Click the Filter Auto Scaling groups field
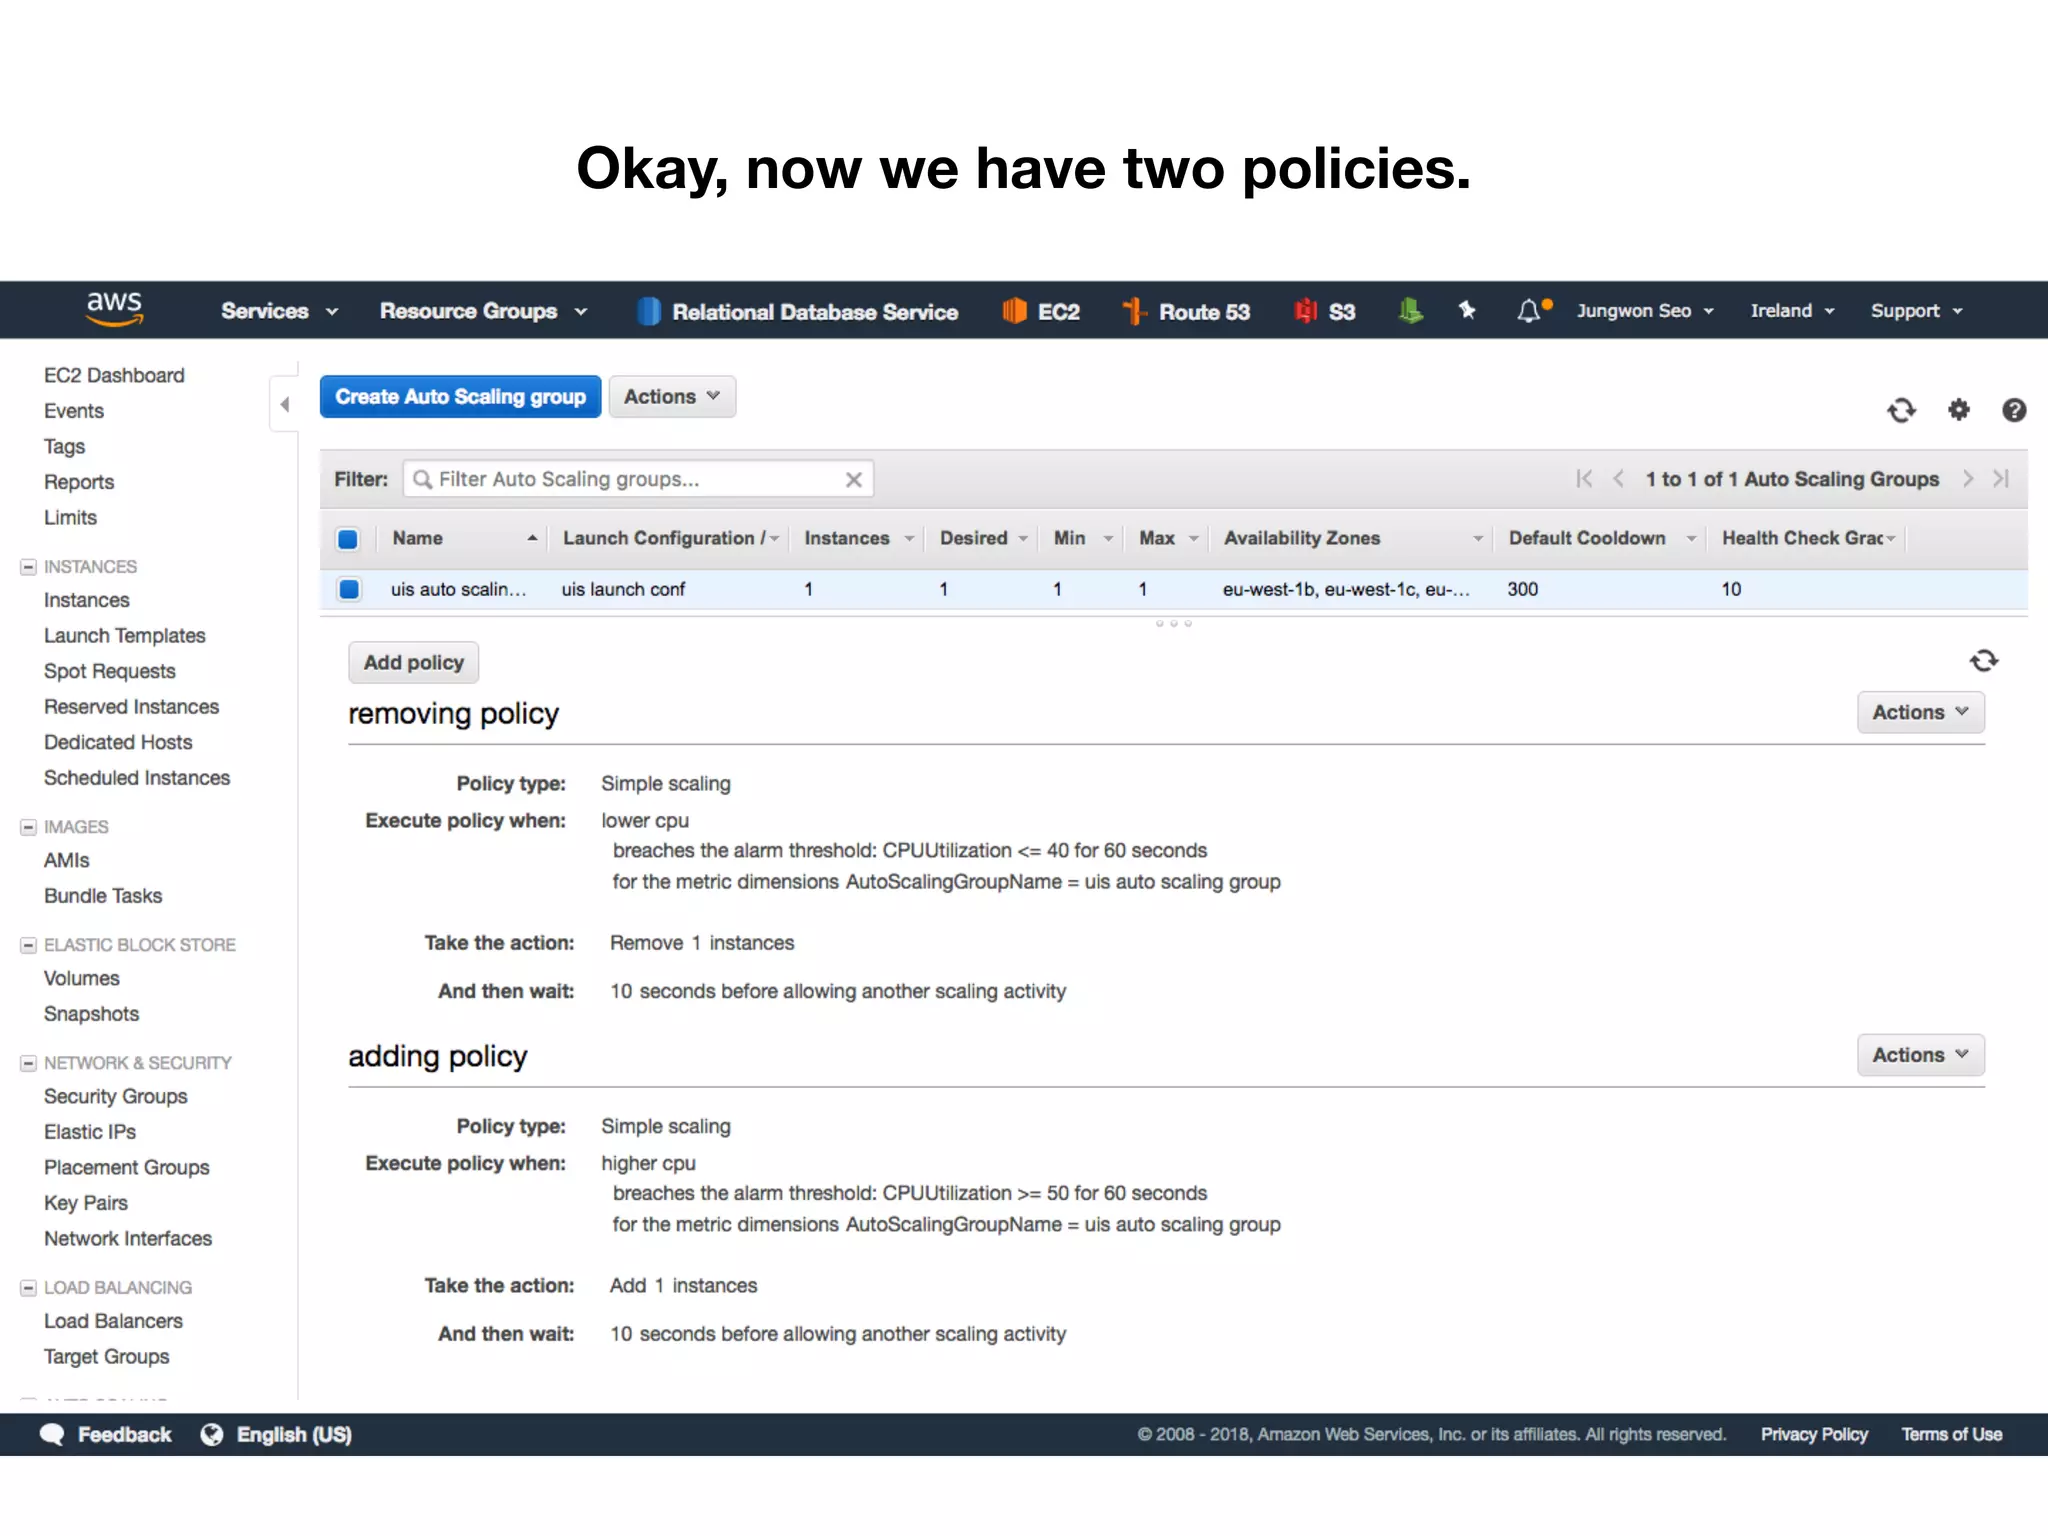Screen dimensions: 2048x1536 tap(638, 479)
